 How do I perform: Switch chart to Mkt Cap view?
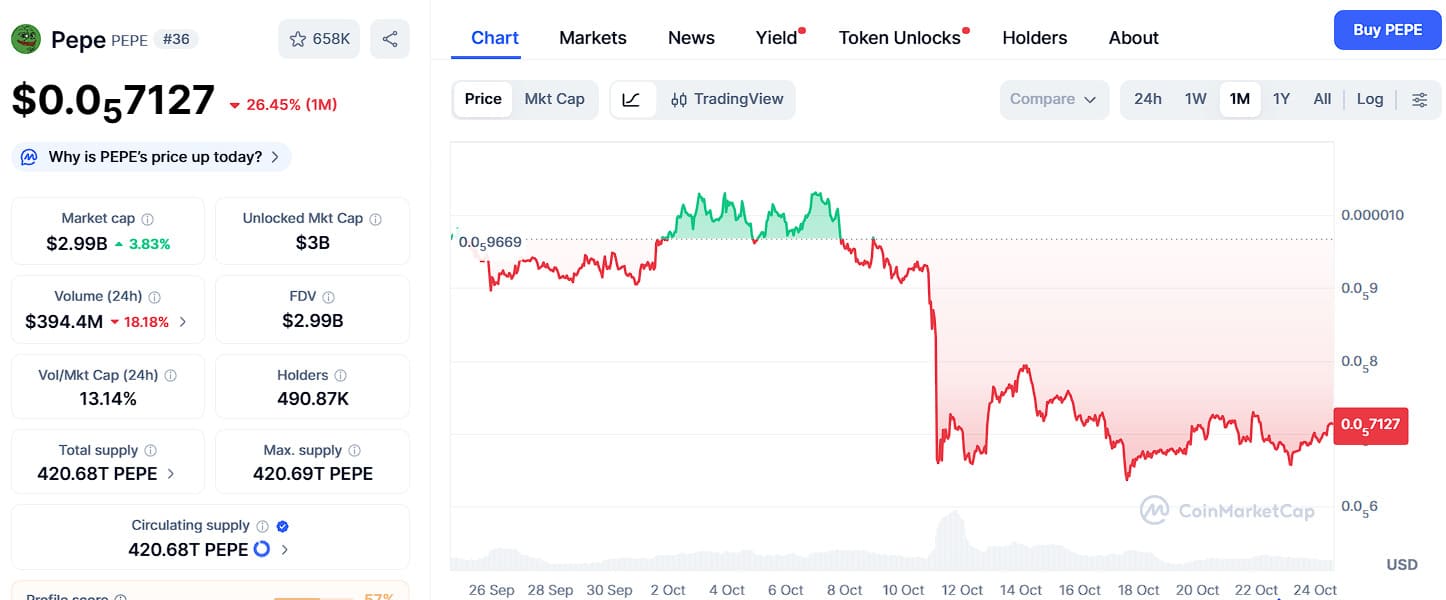tap(554, 99)
